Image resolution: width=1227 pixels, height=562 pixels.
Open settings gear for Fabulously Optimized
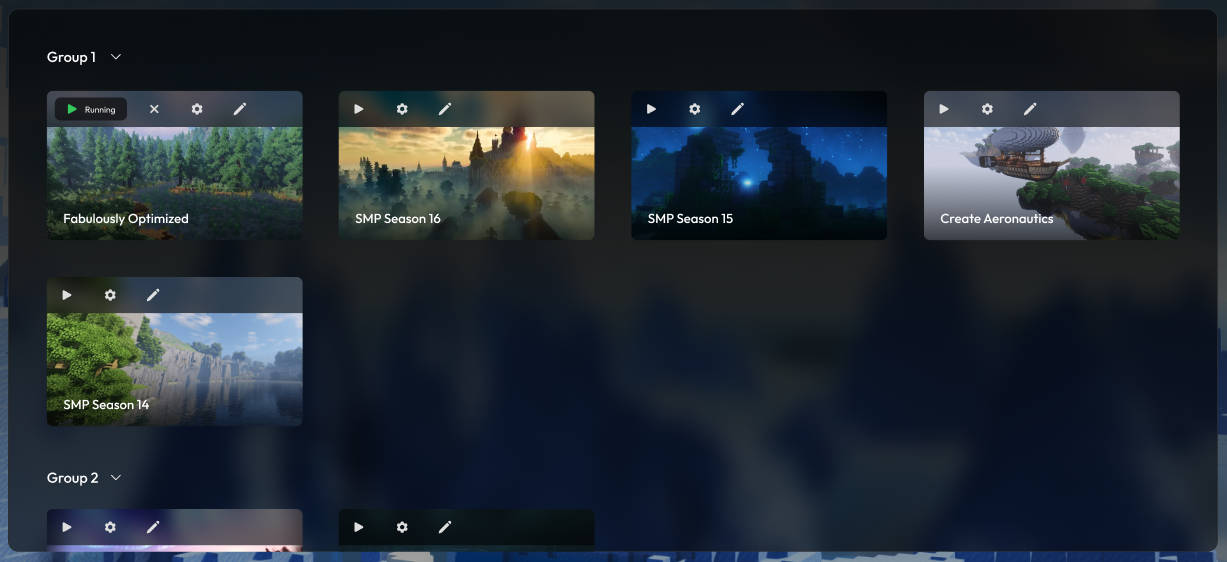(x=197, y=109)
